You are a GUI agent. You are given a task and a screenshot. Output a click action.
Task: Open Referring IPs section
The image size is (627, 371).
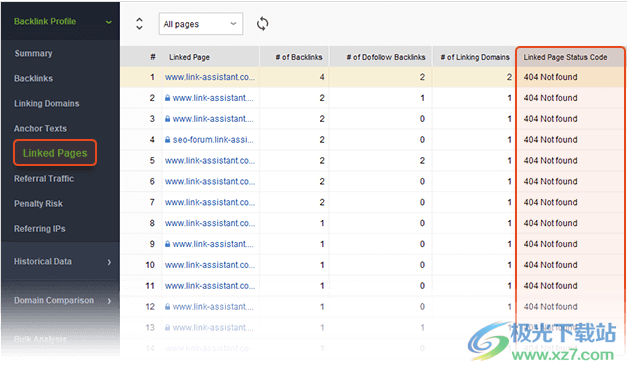click(x=40, y=229)
